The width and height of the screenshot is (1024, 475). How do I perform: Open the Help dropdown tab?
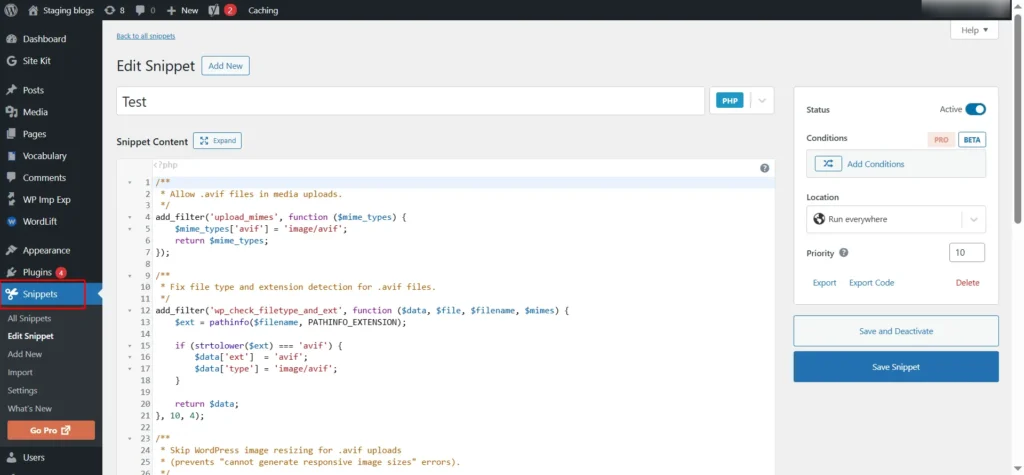click(x=973, y=31)
